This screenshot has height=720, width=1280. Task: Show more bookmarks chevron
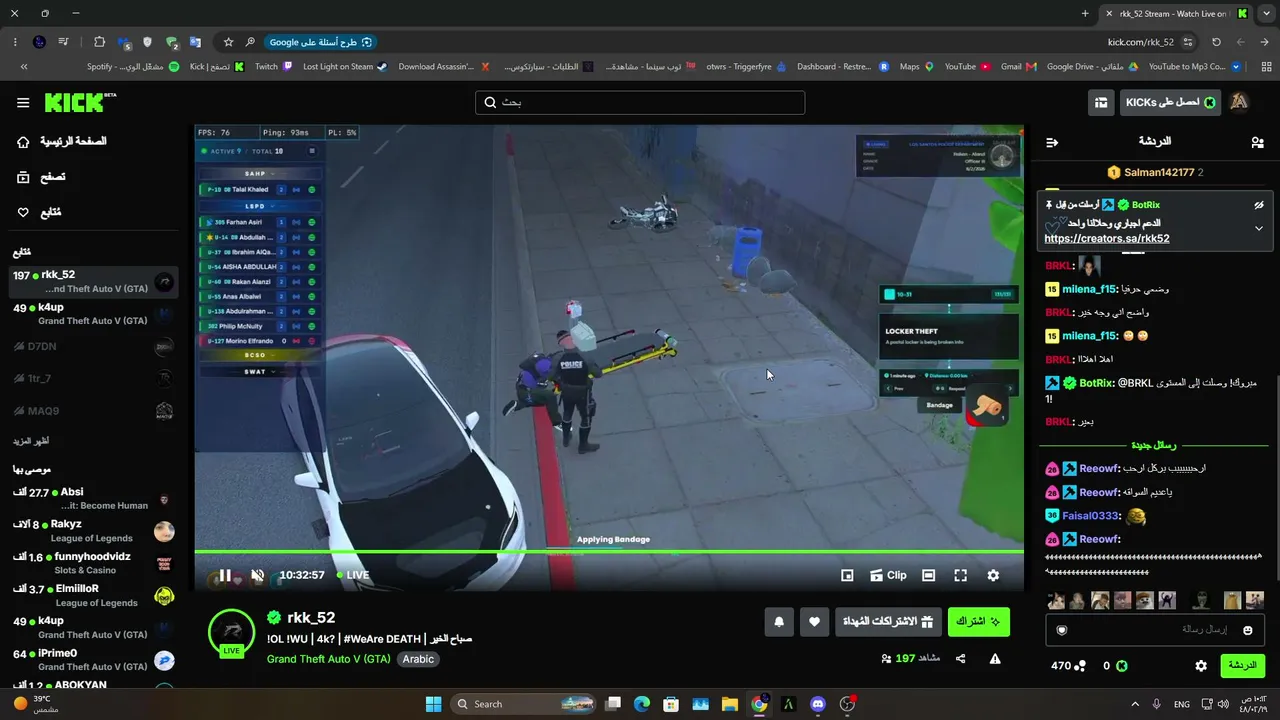click(x=23, y=67)
